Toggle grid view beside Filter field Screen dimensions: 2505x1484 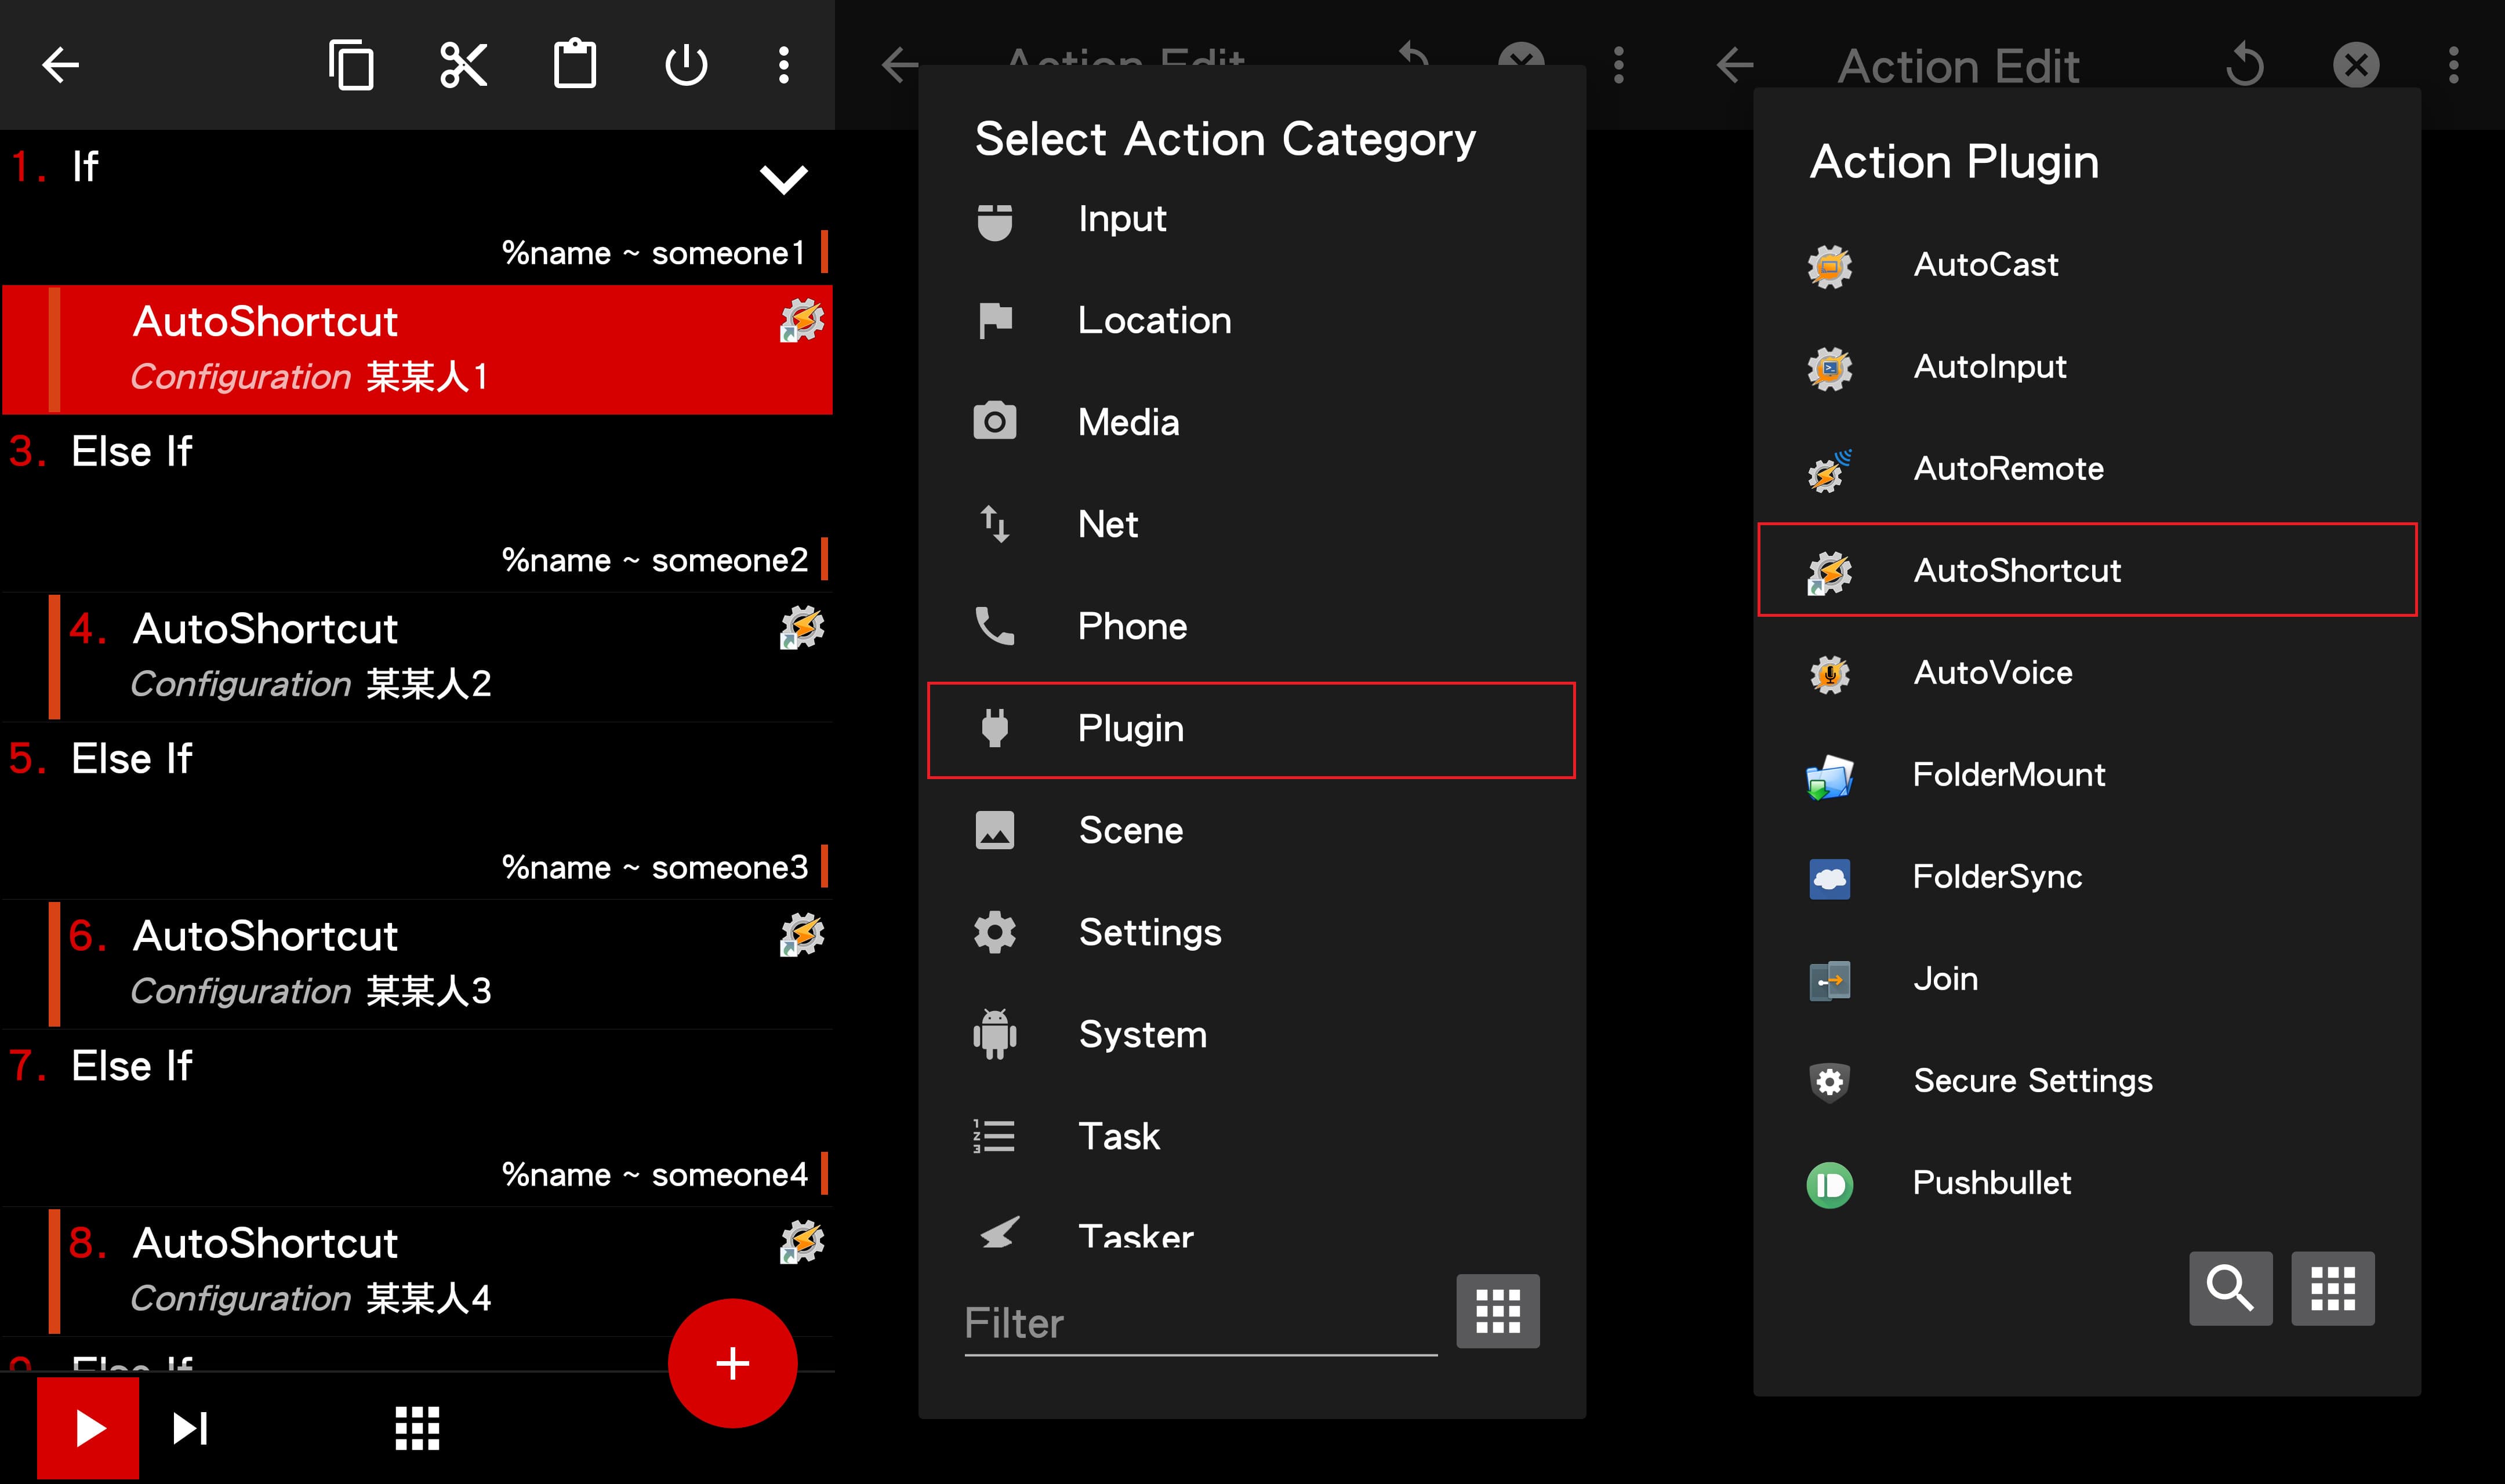click(x=1497, y=1311)
